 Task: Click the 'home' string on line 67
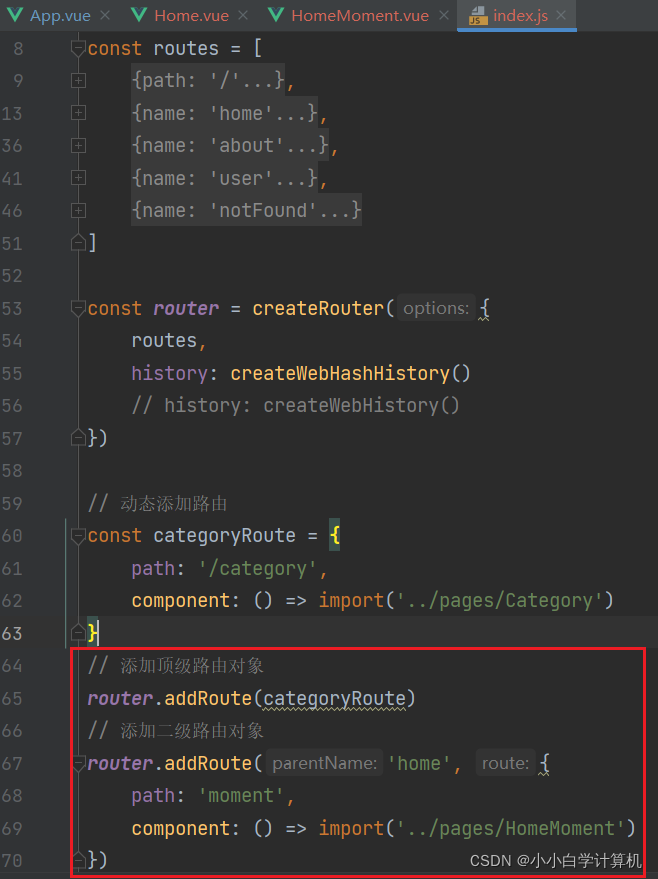click(419, 764)
